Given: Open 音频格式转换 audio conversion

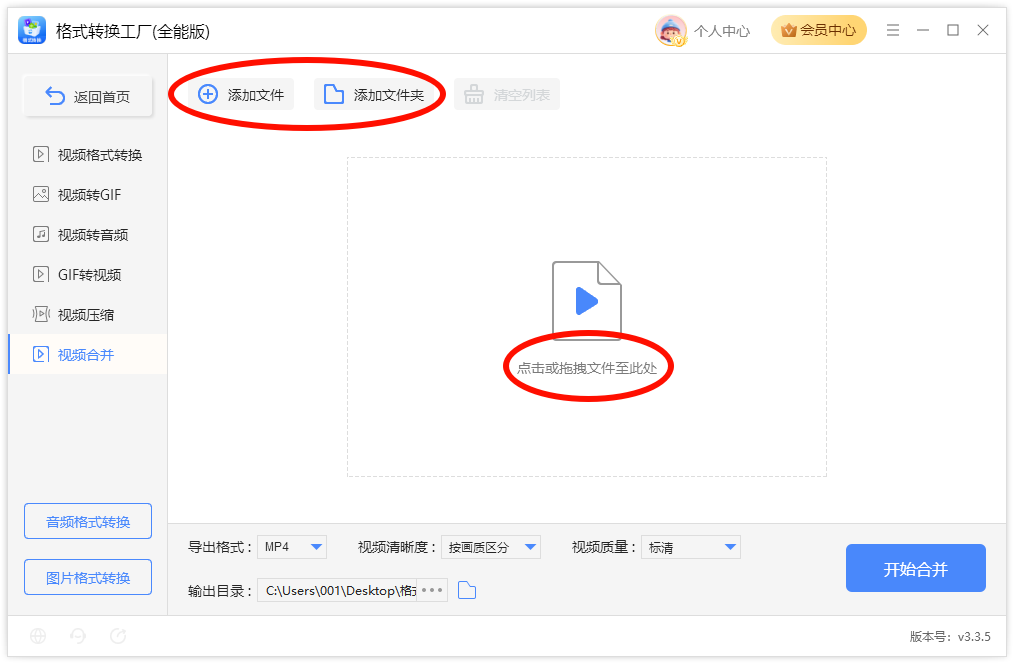Looking at the screenshot, I should click(x=88, y=521).
